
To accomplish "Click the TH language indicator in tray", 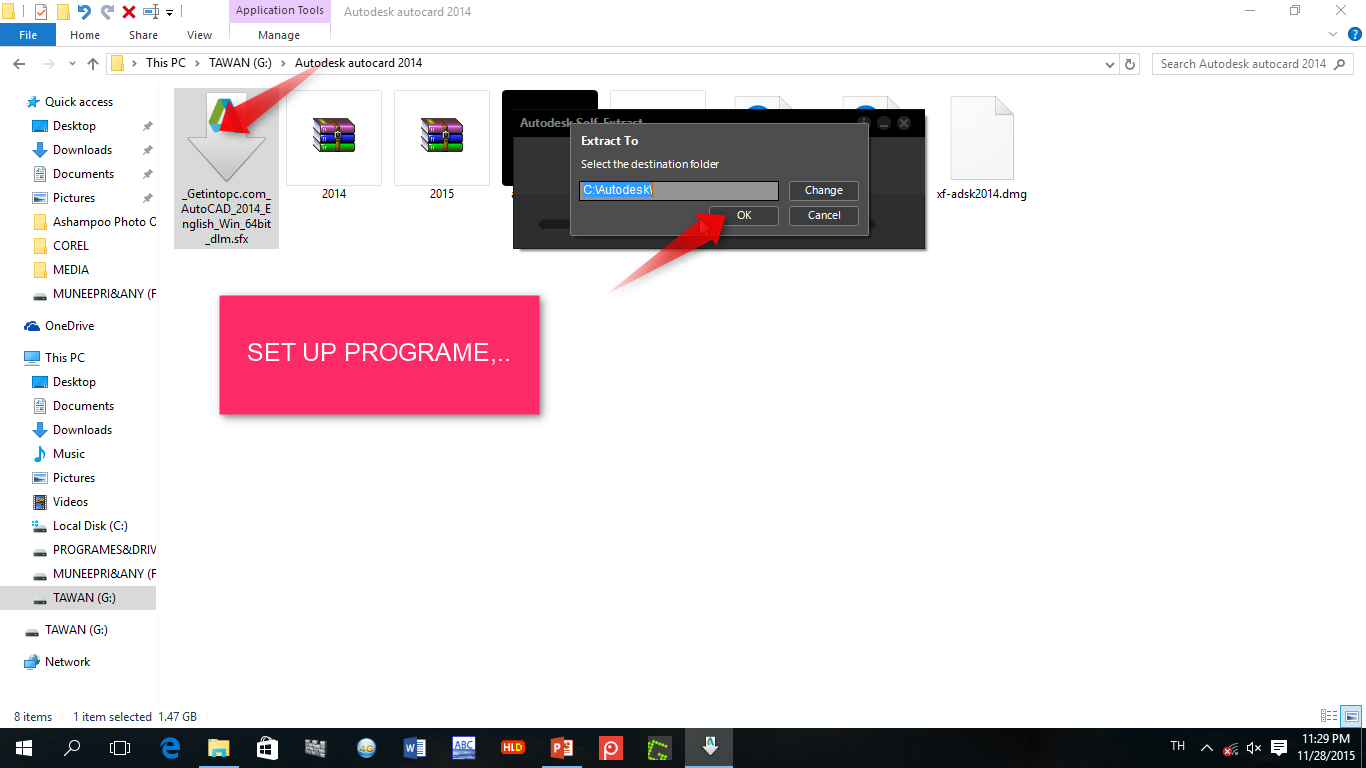I will click(1178, 747).
